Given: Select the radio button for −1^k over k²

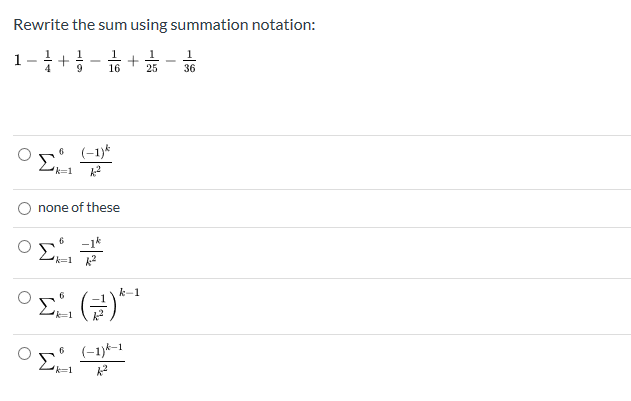Looking at the screenshot, I should pos(24,246).
